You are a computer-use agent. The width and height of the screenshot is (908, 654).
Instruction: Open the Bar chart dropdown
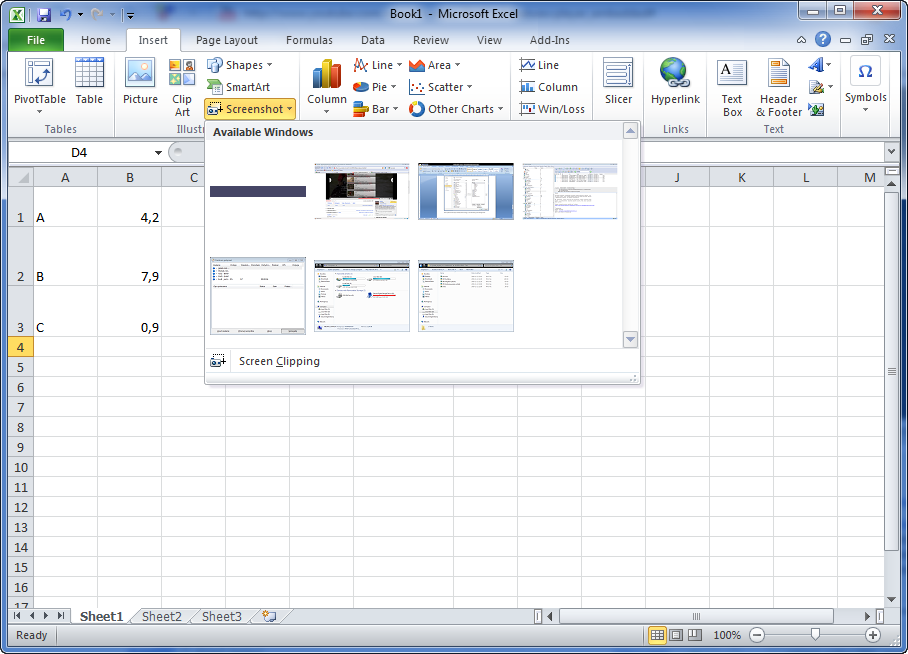pyautogui.click(x=376, y=109)
